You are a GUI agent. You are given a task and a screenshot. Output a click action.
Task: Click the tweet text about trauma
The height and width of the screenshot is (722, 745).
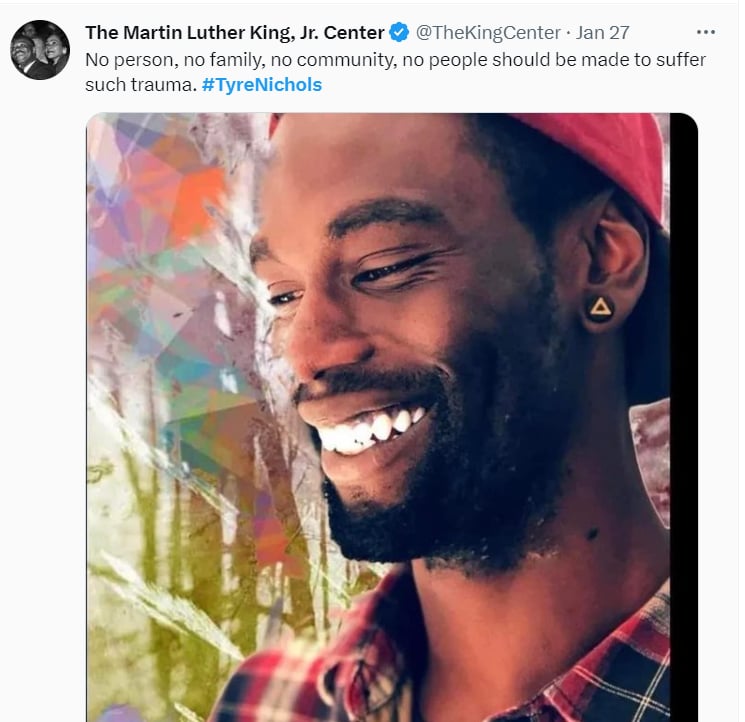(x=395, y=72)
